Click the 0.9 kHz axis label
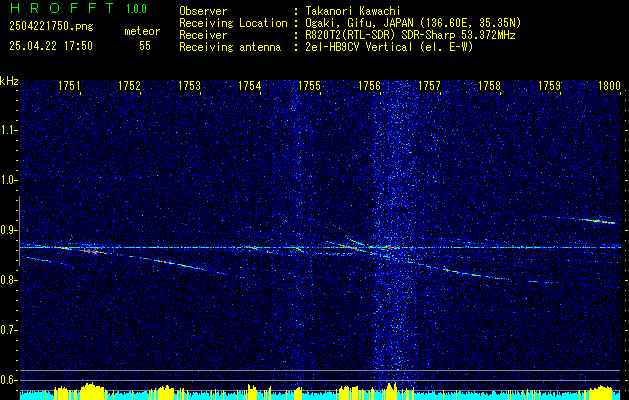Screen dimensions: 629x400 point(8,230)
